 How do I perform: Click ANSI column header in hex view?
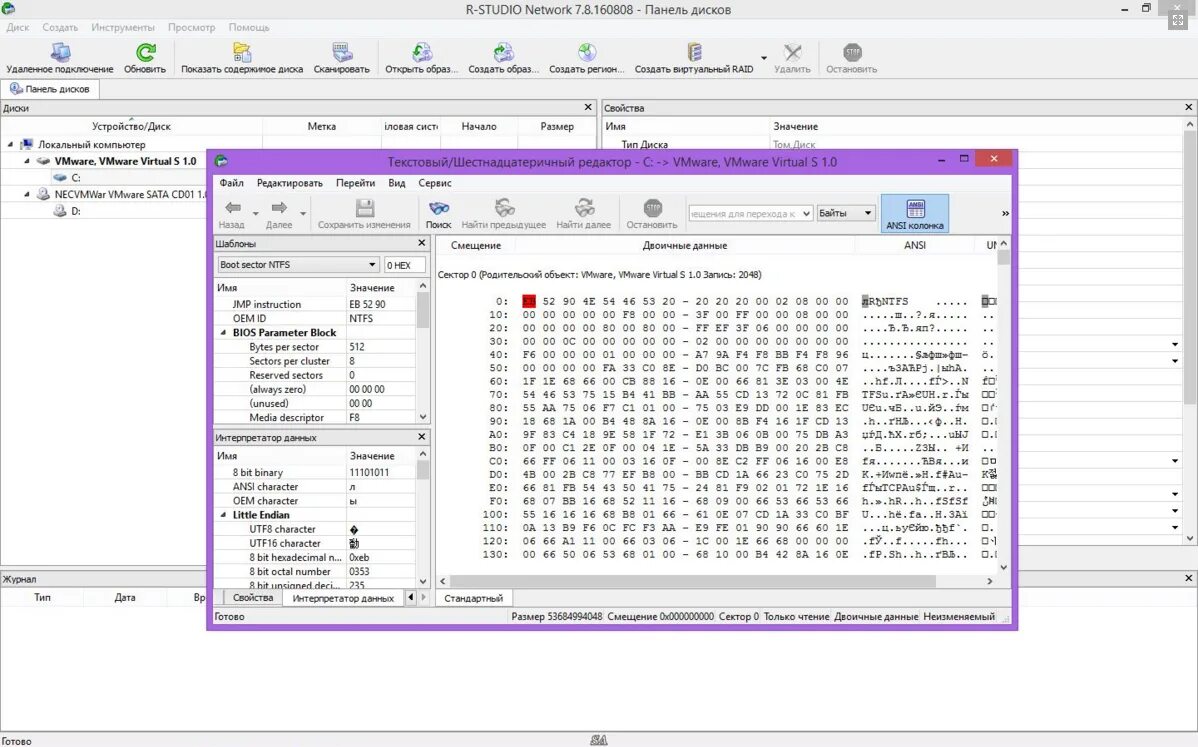tap(915, 245)
